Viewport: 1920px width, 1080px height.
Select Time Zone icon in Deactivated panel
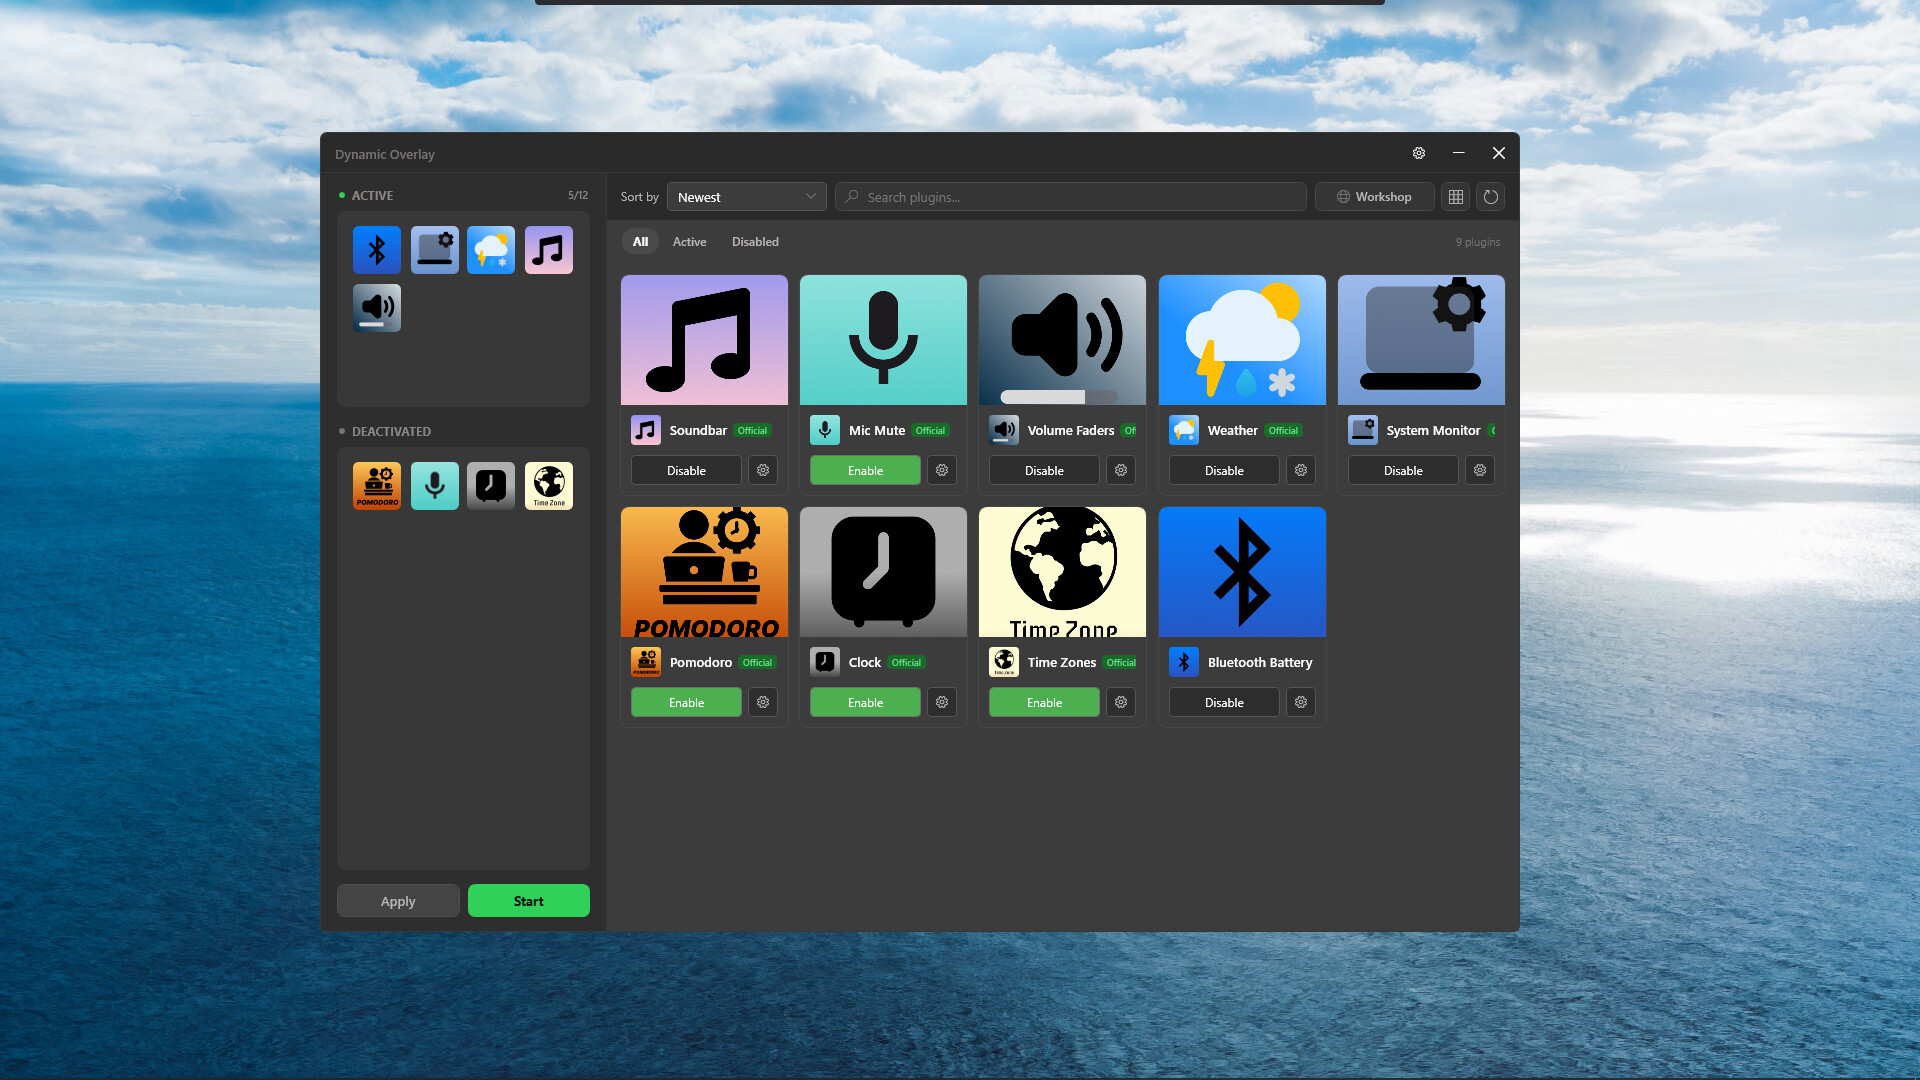tap(549, 486)
